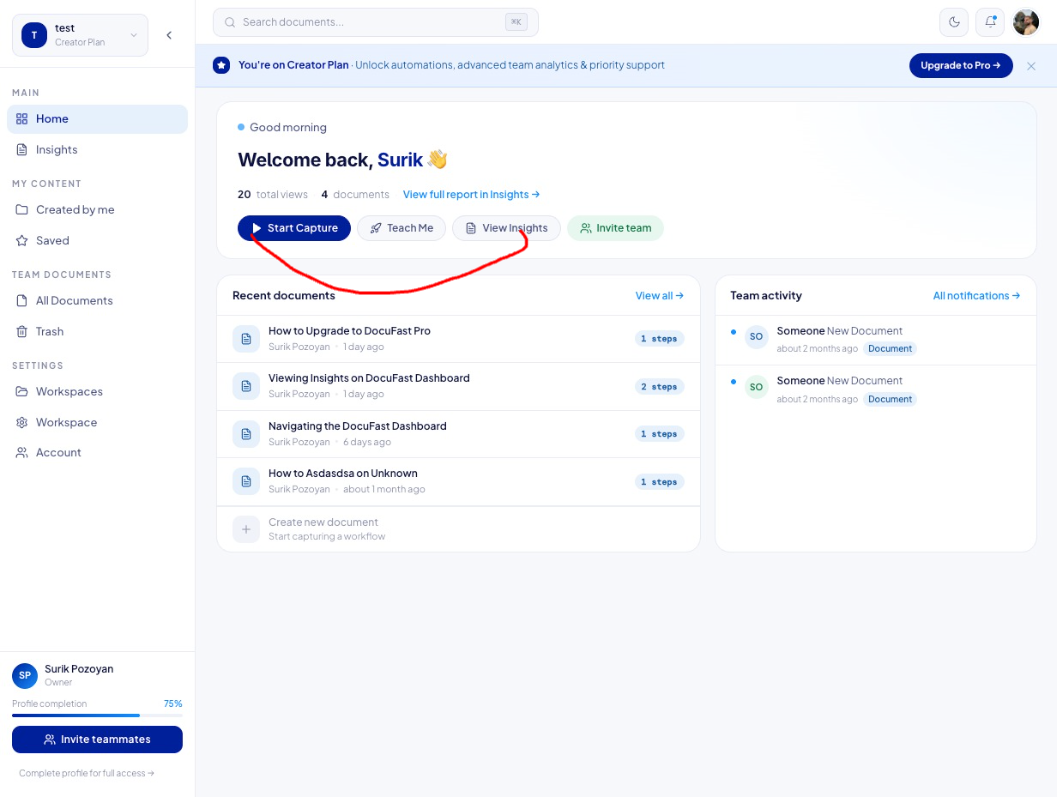Toggle dark mode moon icon

954,22
